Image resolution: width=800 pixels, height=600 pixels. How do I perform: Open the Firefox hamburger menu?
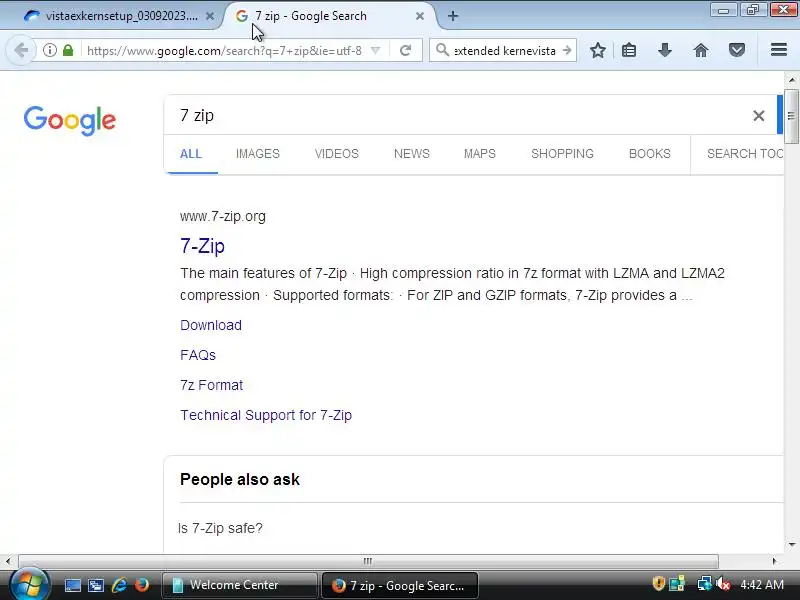(779, 49)
